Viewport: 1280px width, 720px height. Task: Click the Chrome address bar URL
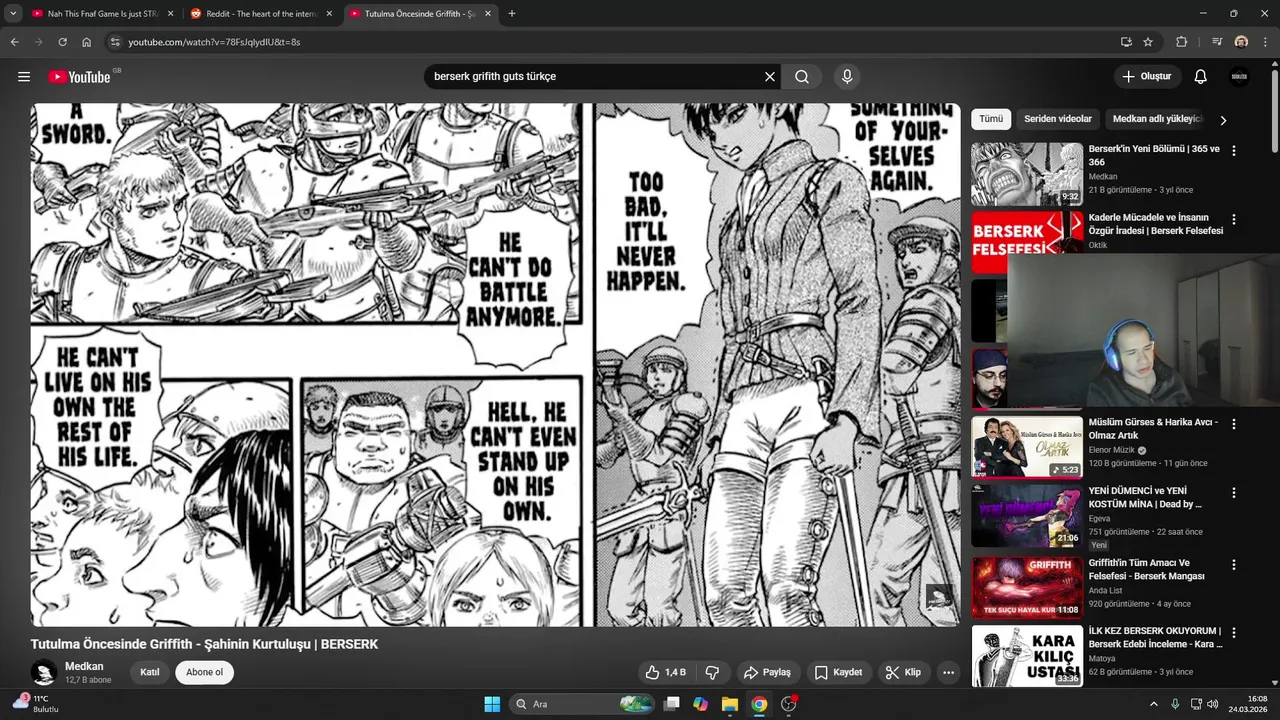click(214, 42)
